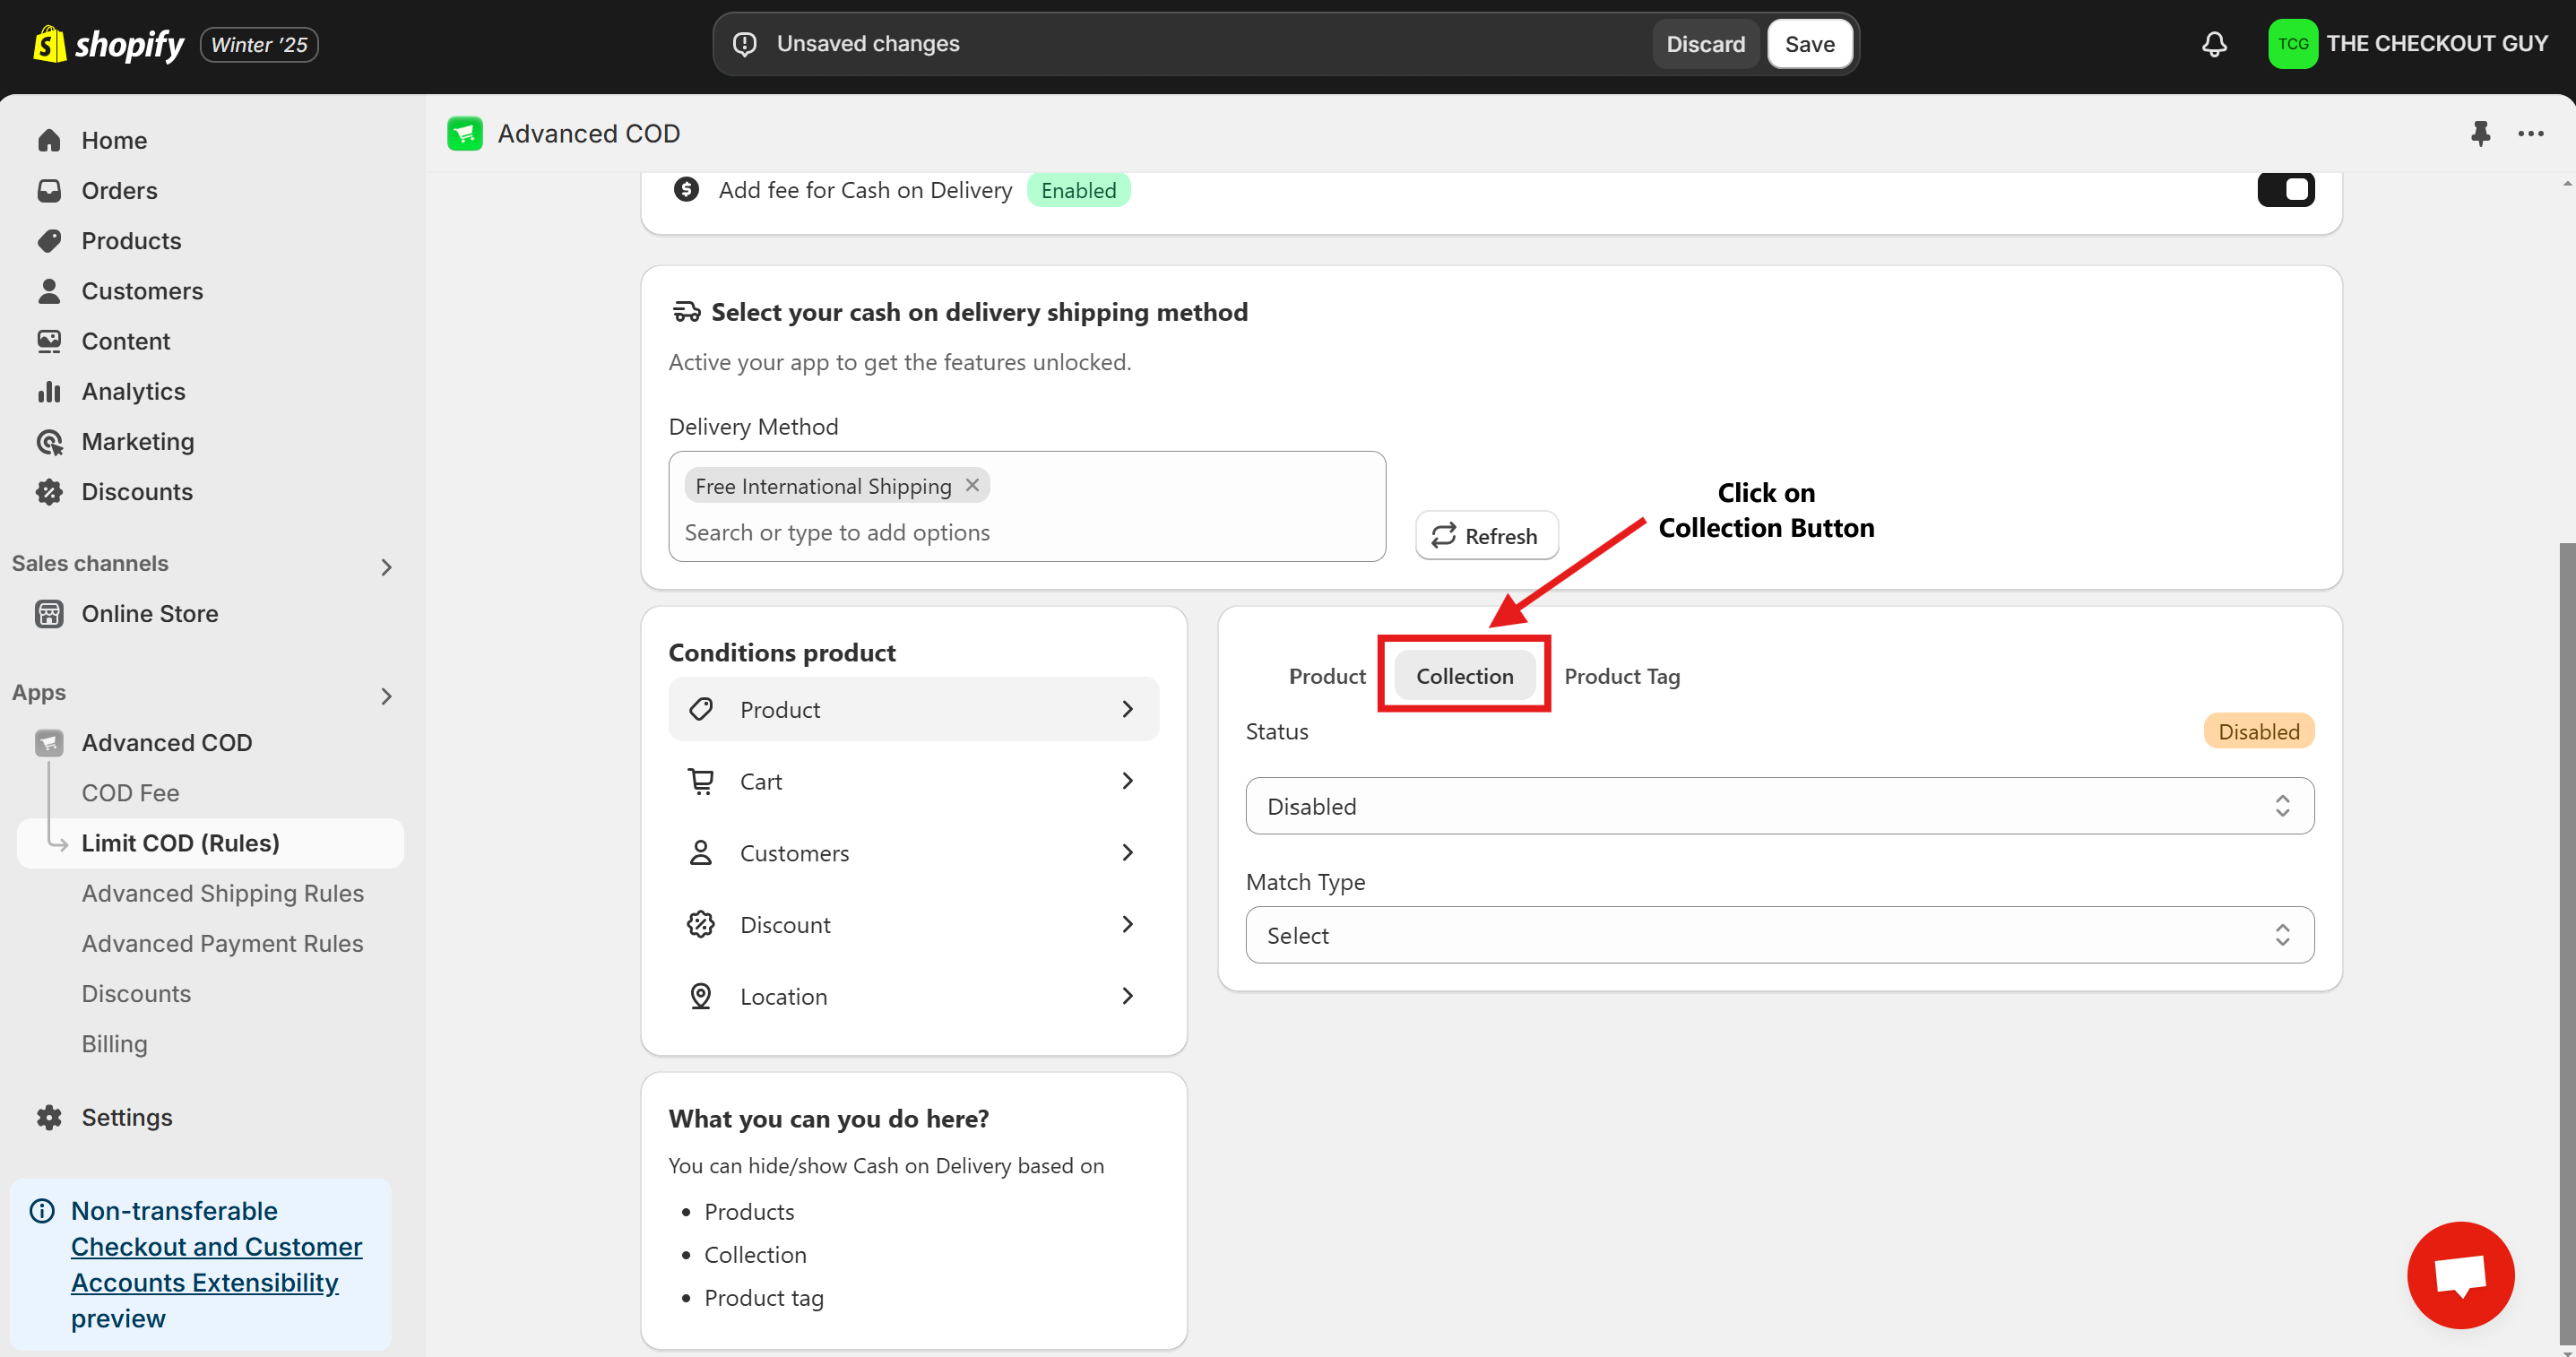
Task: Open the Discount condition row
Action: click(x=913, y=924)
